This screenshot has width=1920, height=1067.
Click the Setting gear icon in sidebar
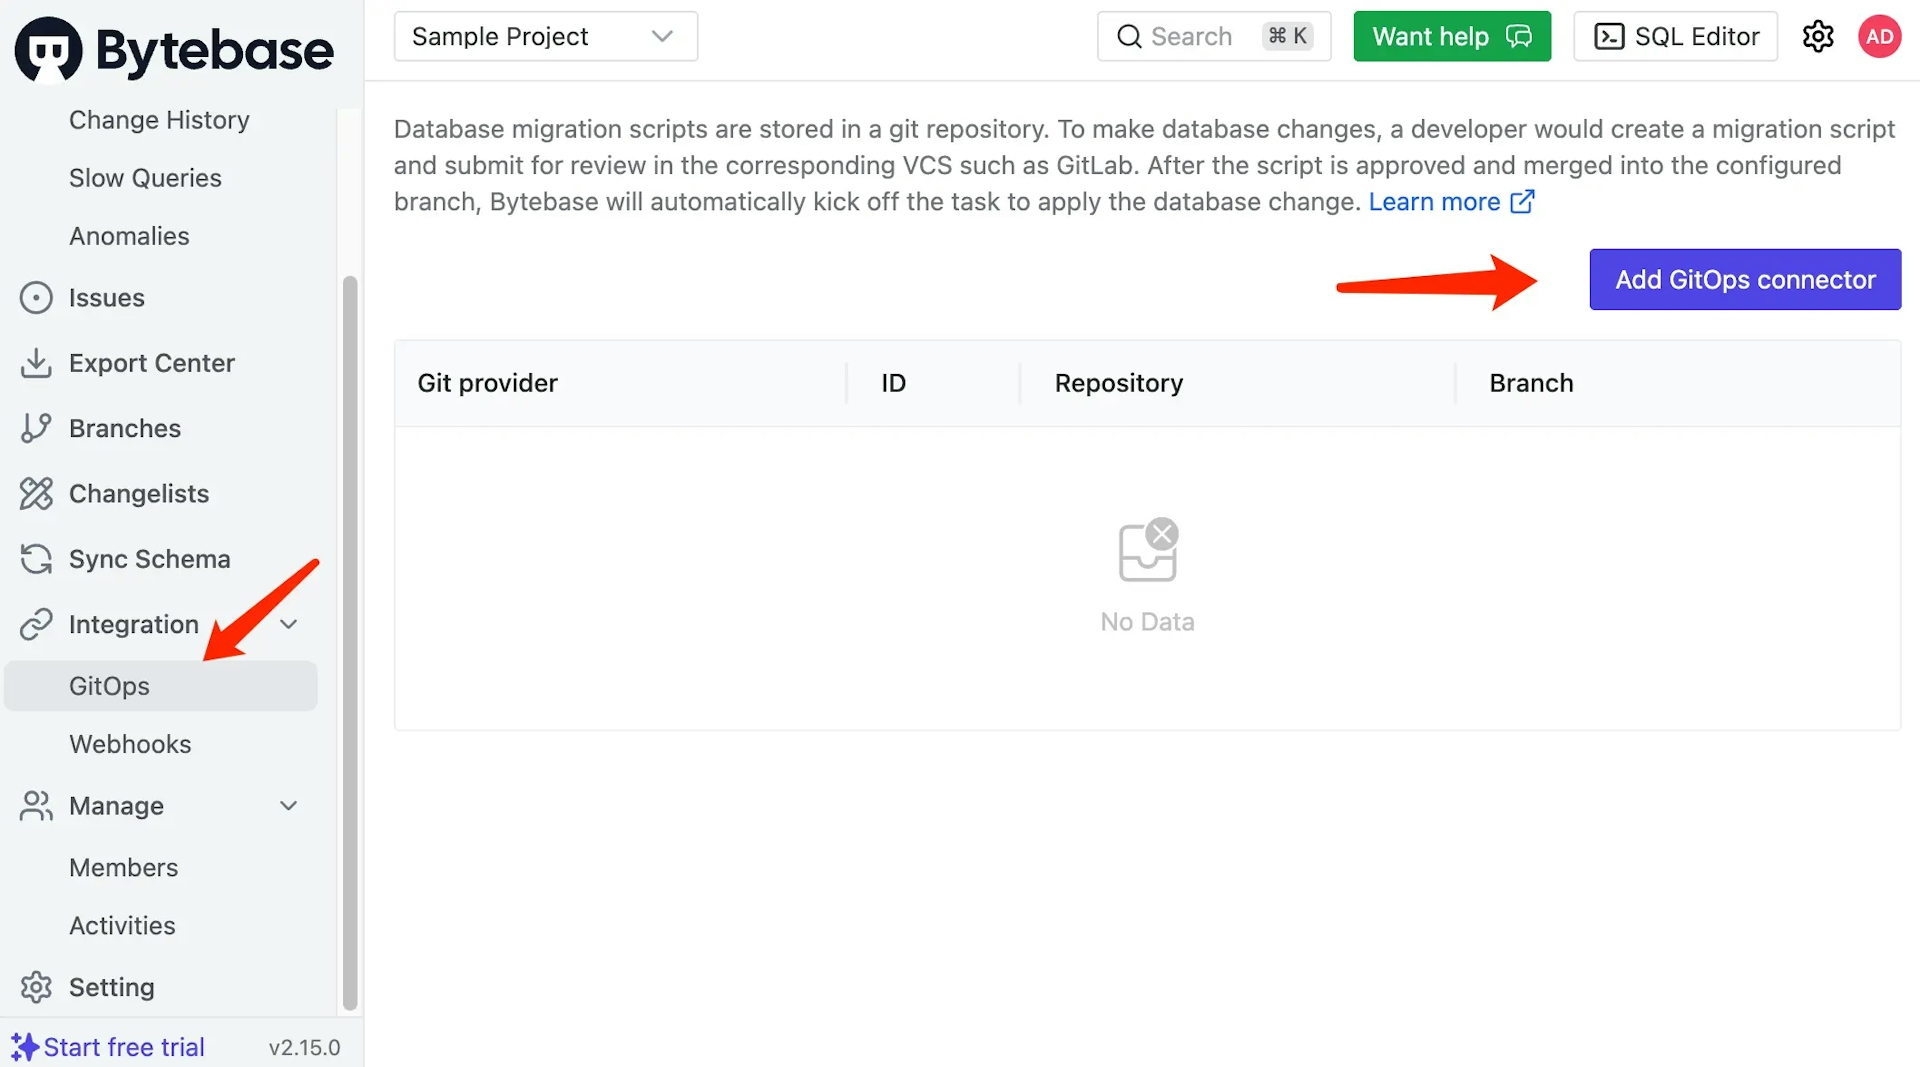pos(36,987)
